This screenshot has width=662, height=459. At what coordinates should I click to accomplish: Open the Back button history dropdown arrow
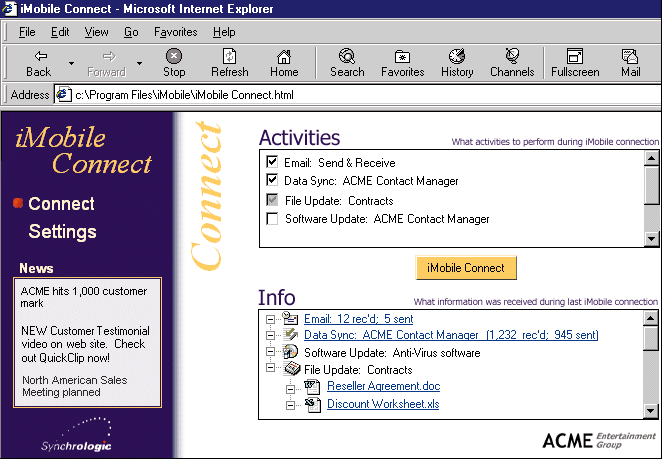[71, 63]
